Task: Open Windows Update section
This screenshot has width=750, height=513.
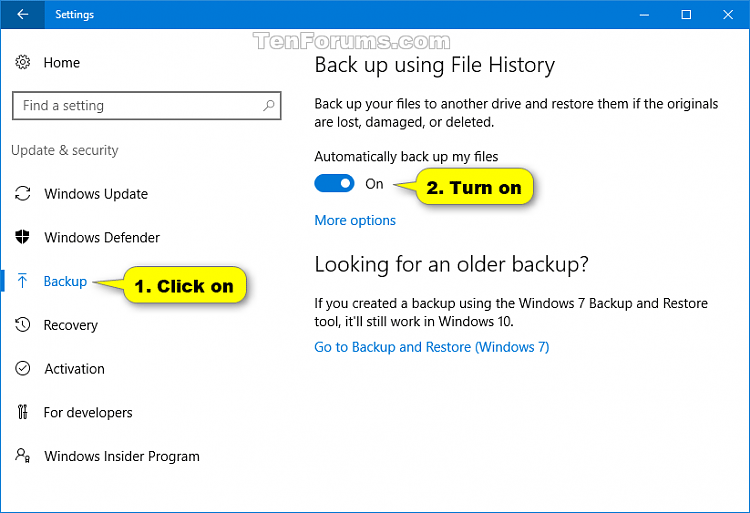Action: 96,194
